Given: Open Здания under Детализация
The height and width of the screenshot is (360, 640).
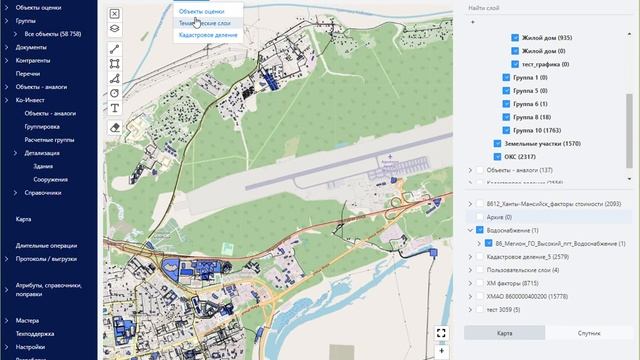Looking at the screenshot, I should [x=43, y=166].
